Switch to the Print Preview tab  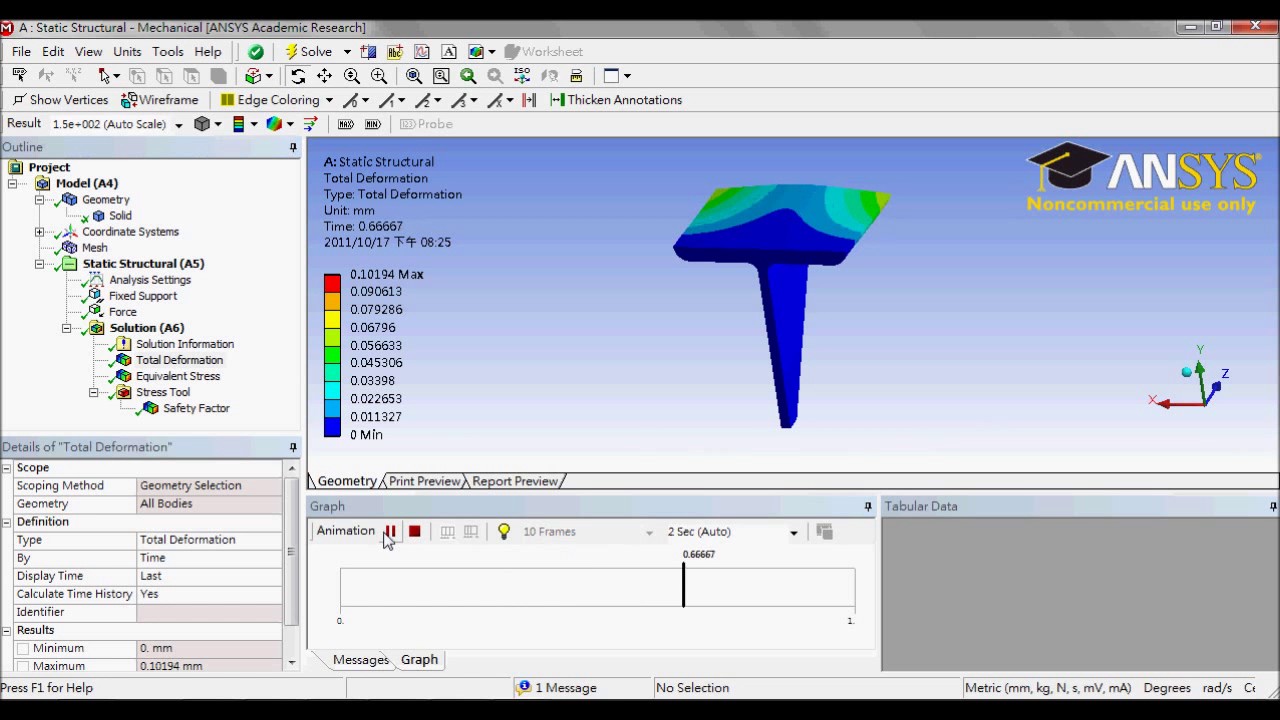point(425,481)
